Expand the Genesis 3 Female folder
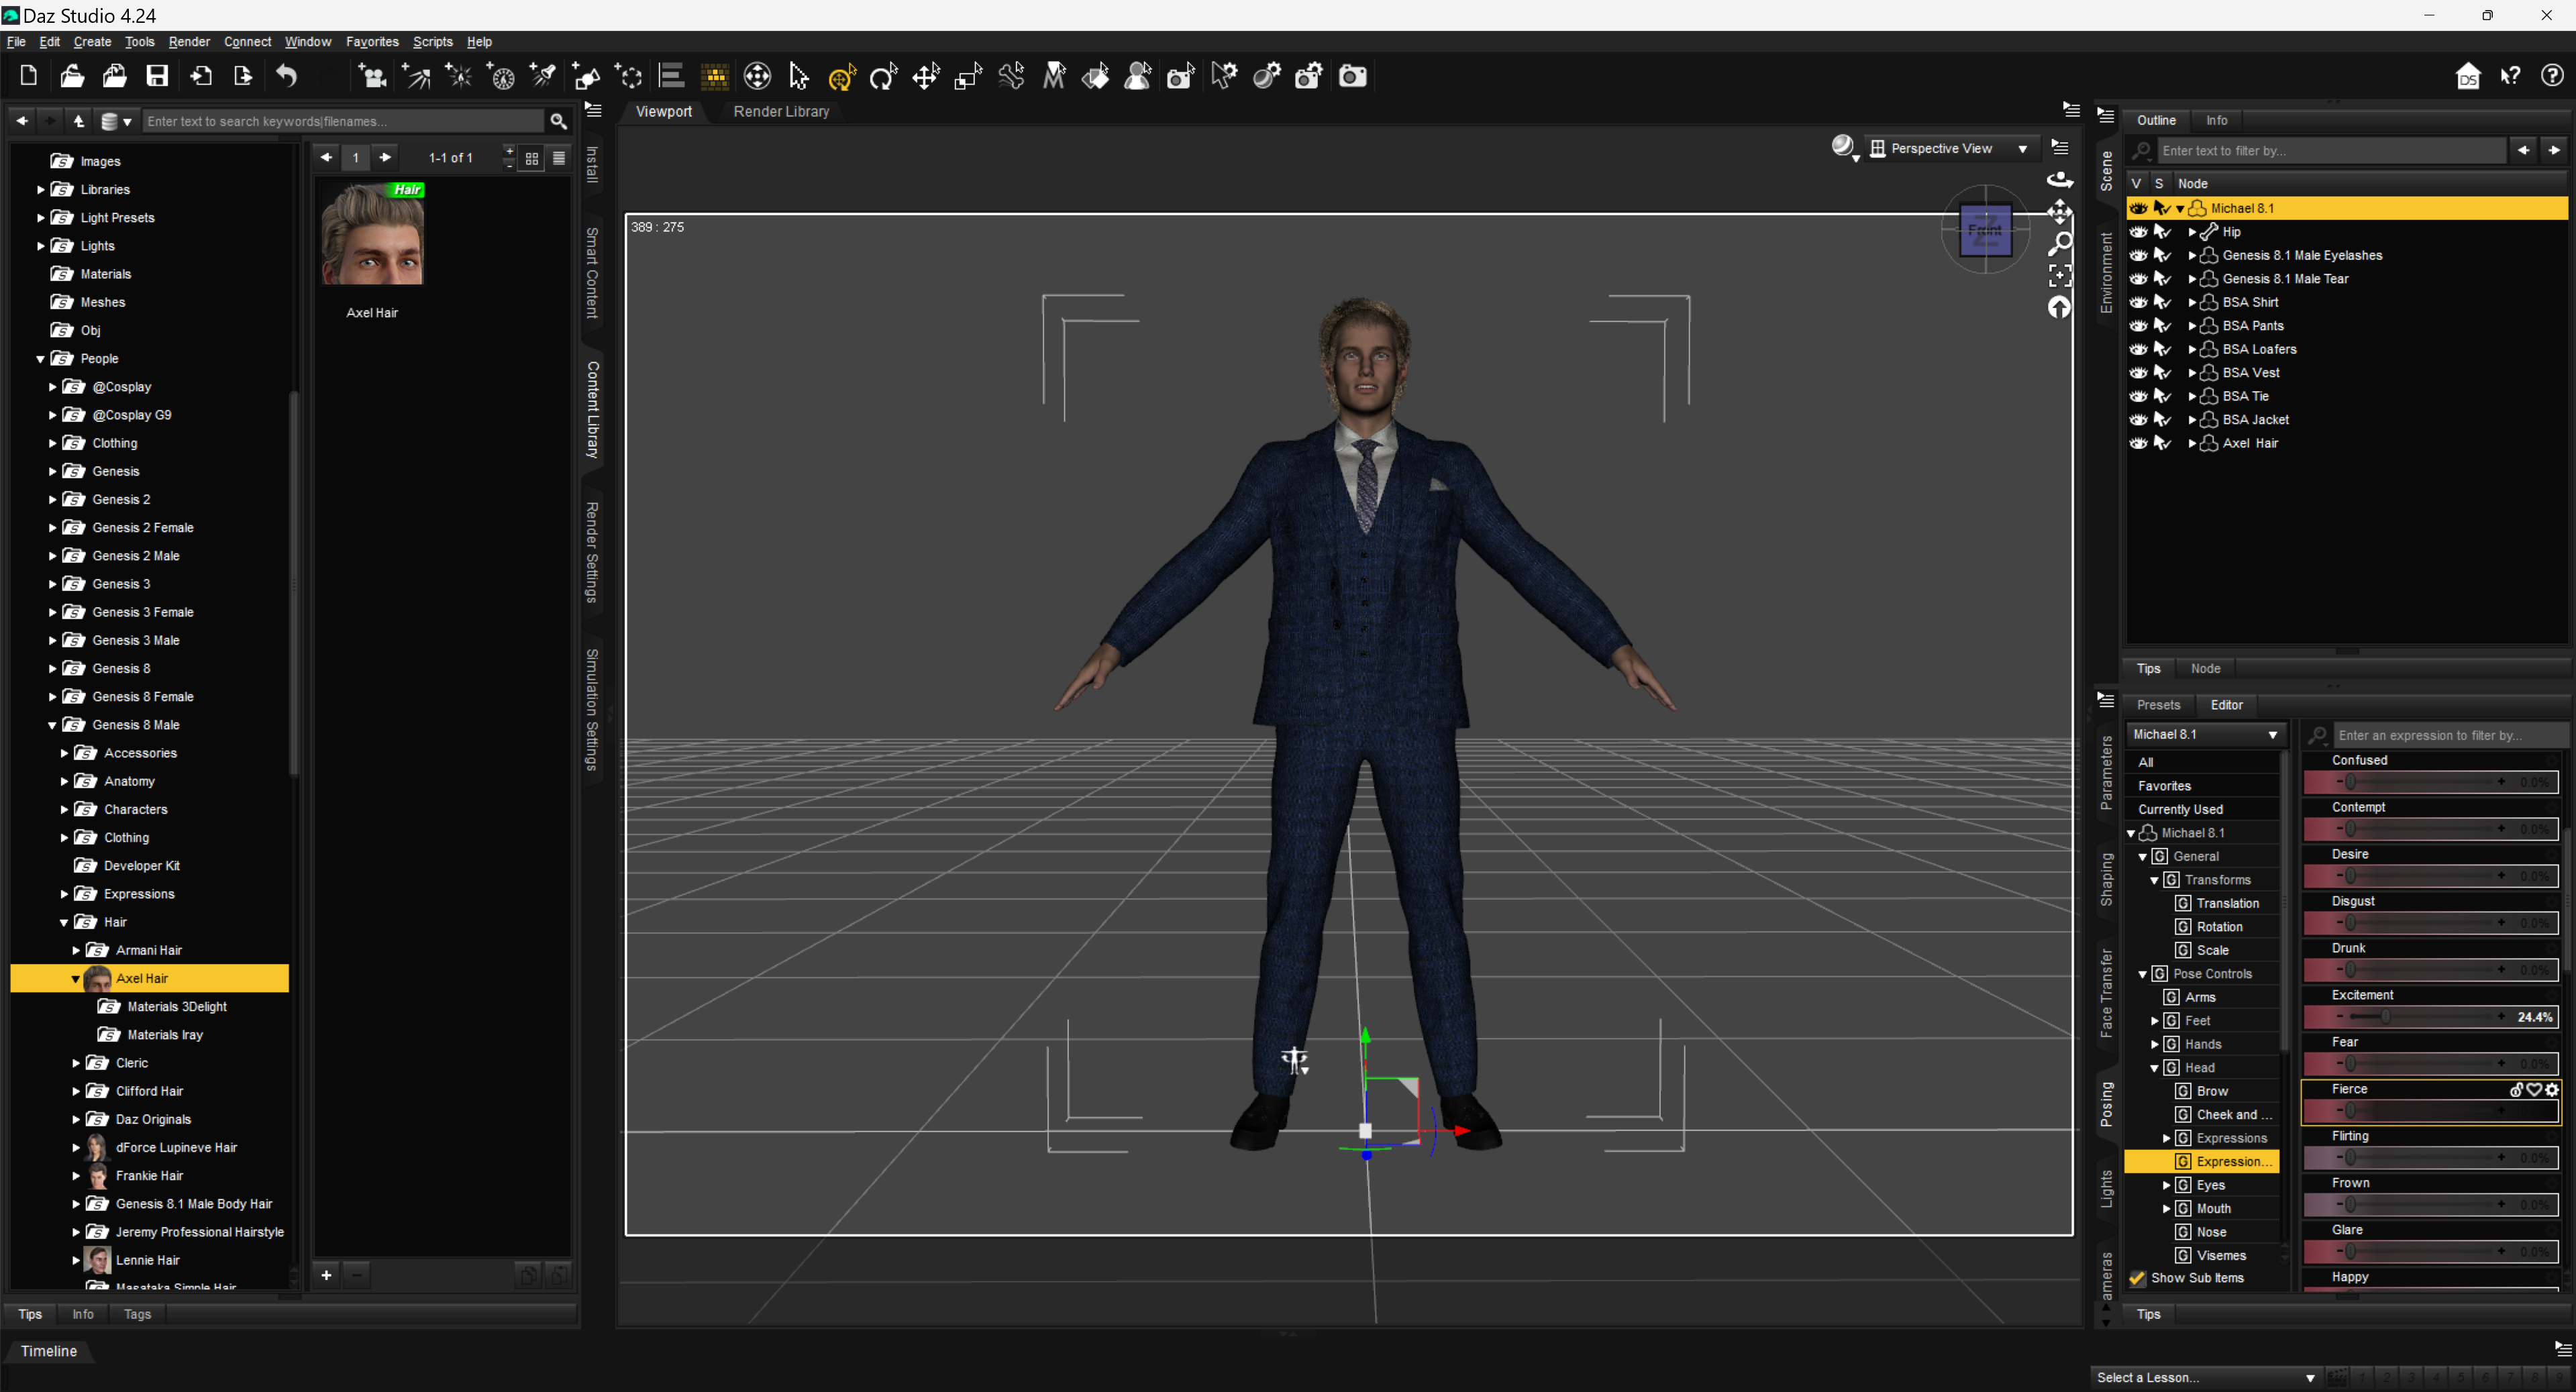2576x1392 pixels. [53, 612]
